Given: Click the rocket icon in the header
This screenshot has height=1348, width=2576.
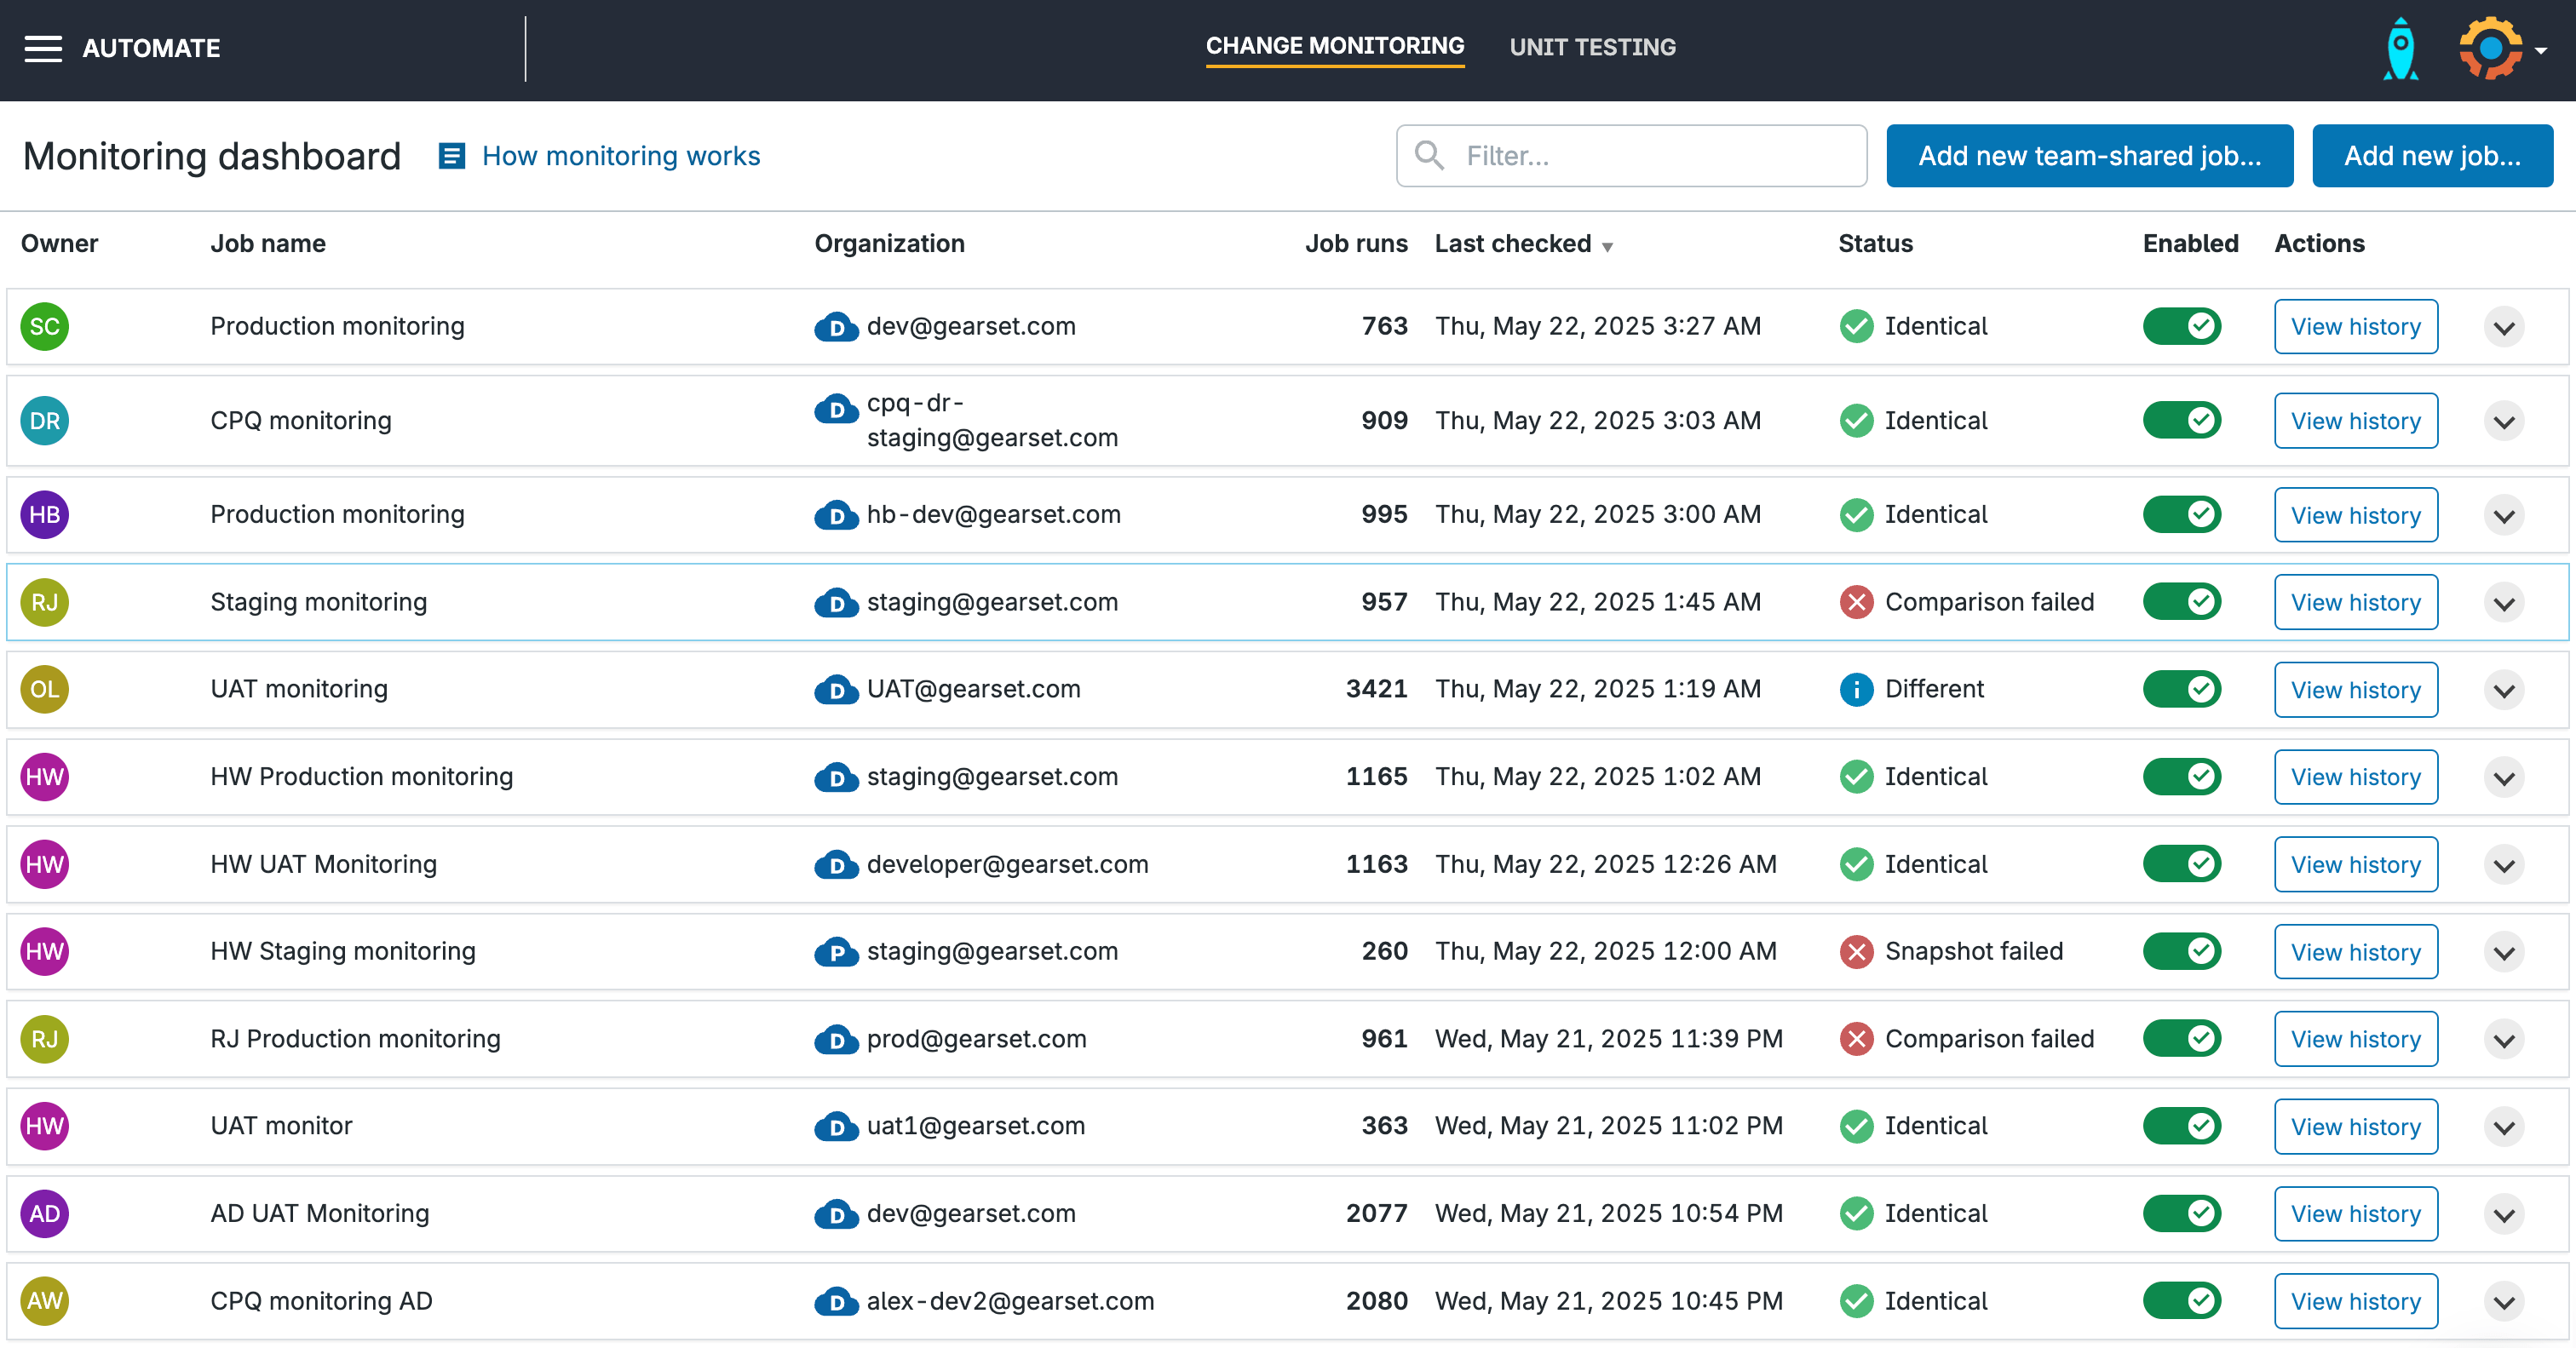Looking at the screenshot, I should [2400, 48].
